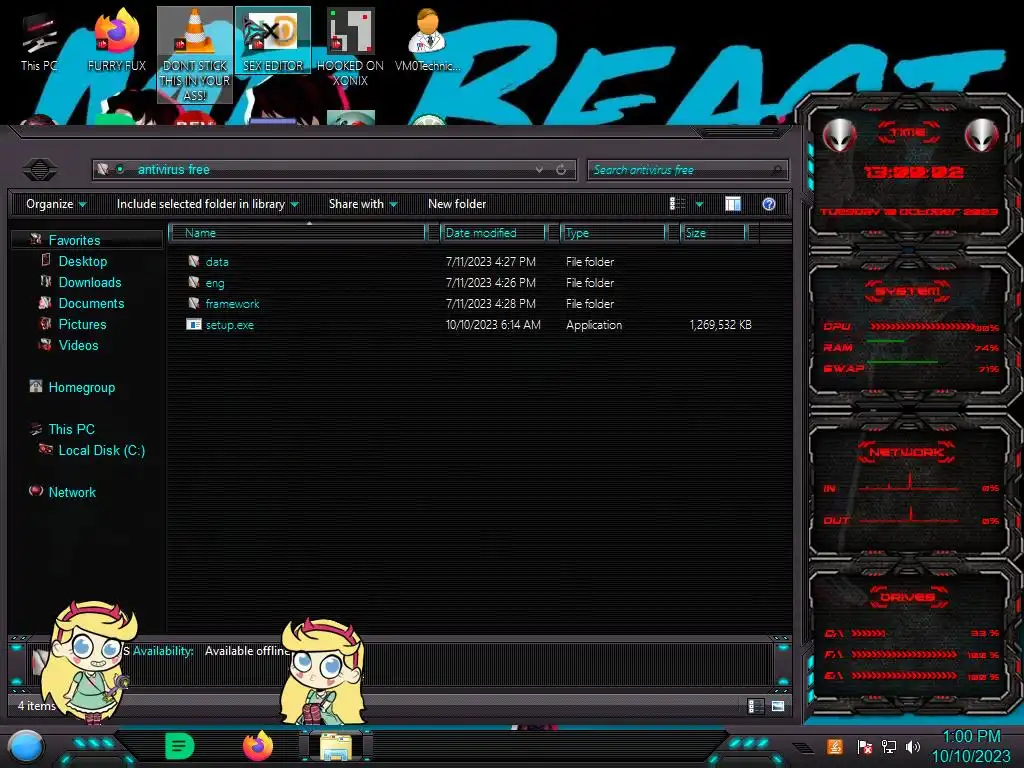Screen dimensions: 1024x768
Task: Click the Search antivirus free field
Action: click(687, 170)
